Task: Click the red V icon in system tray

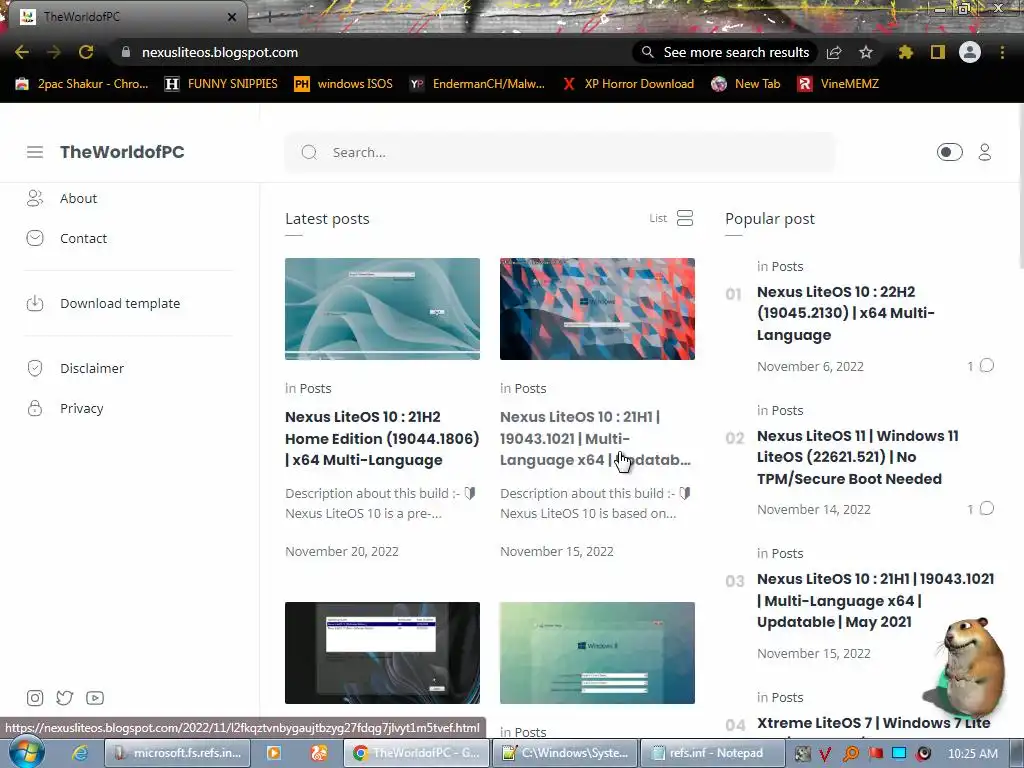Action: click(x=825, y=754)
